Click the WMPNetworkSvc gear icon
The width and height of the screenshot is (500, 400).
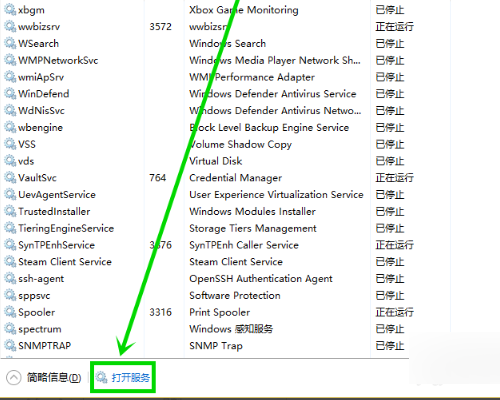(x=10, y=60)
